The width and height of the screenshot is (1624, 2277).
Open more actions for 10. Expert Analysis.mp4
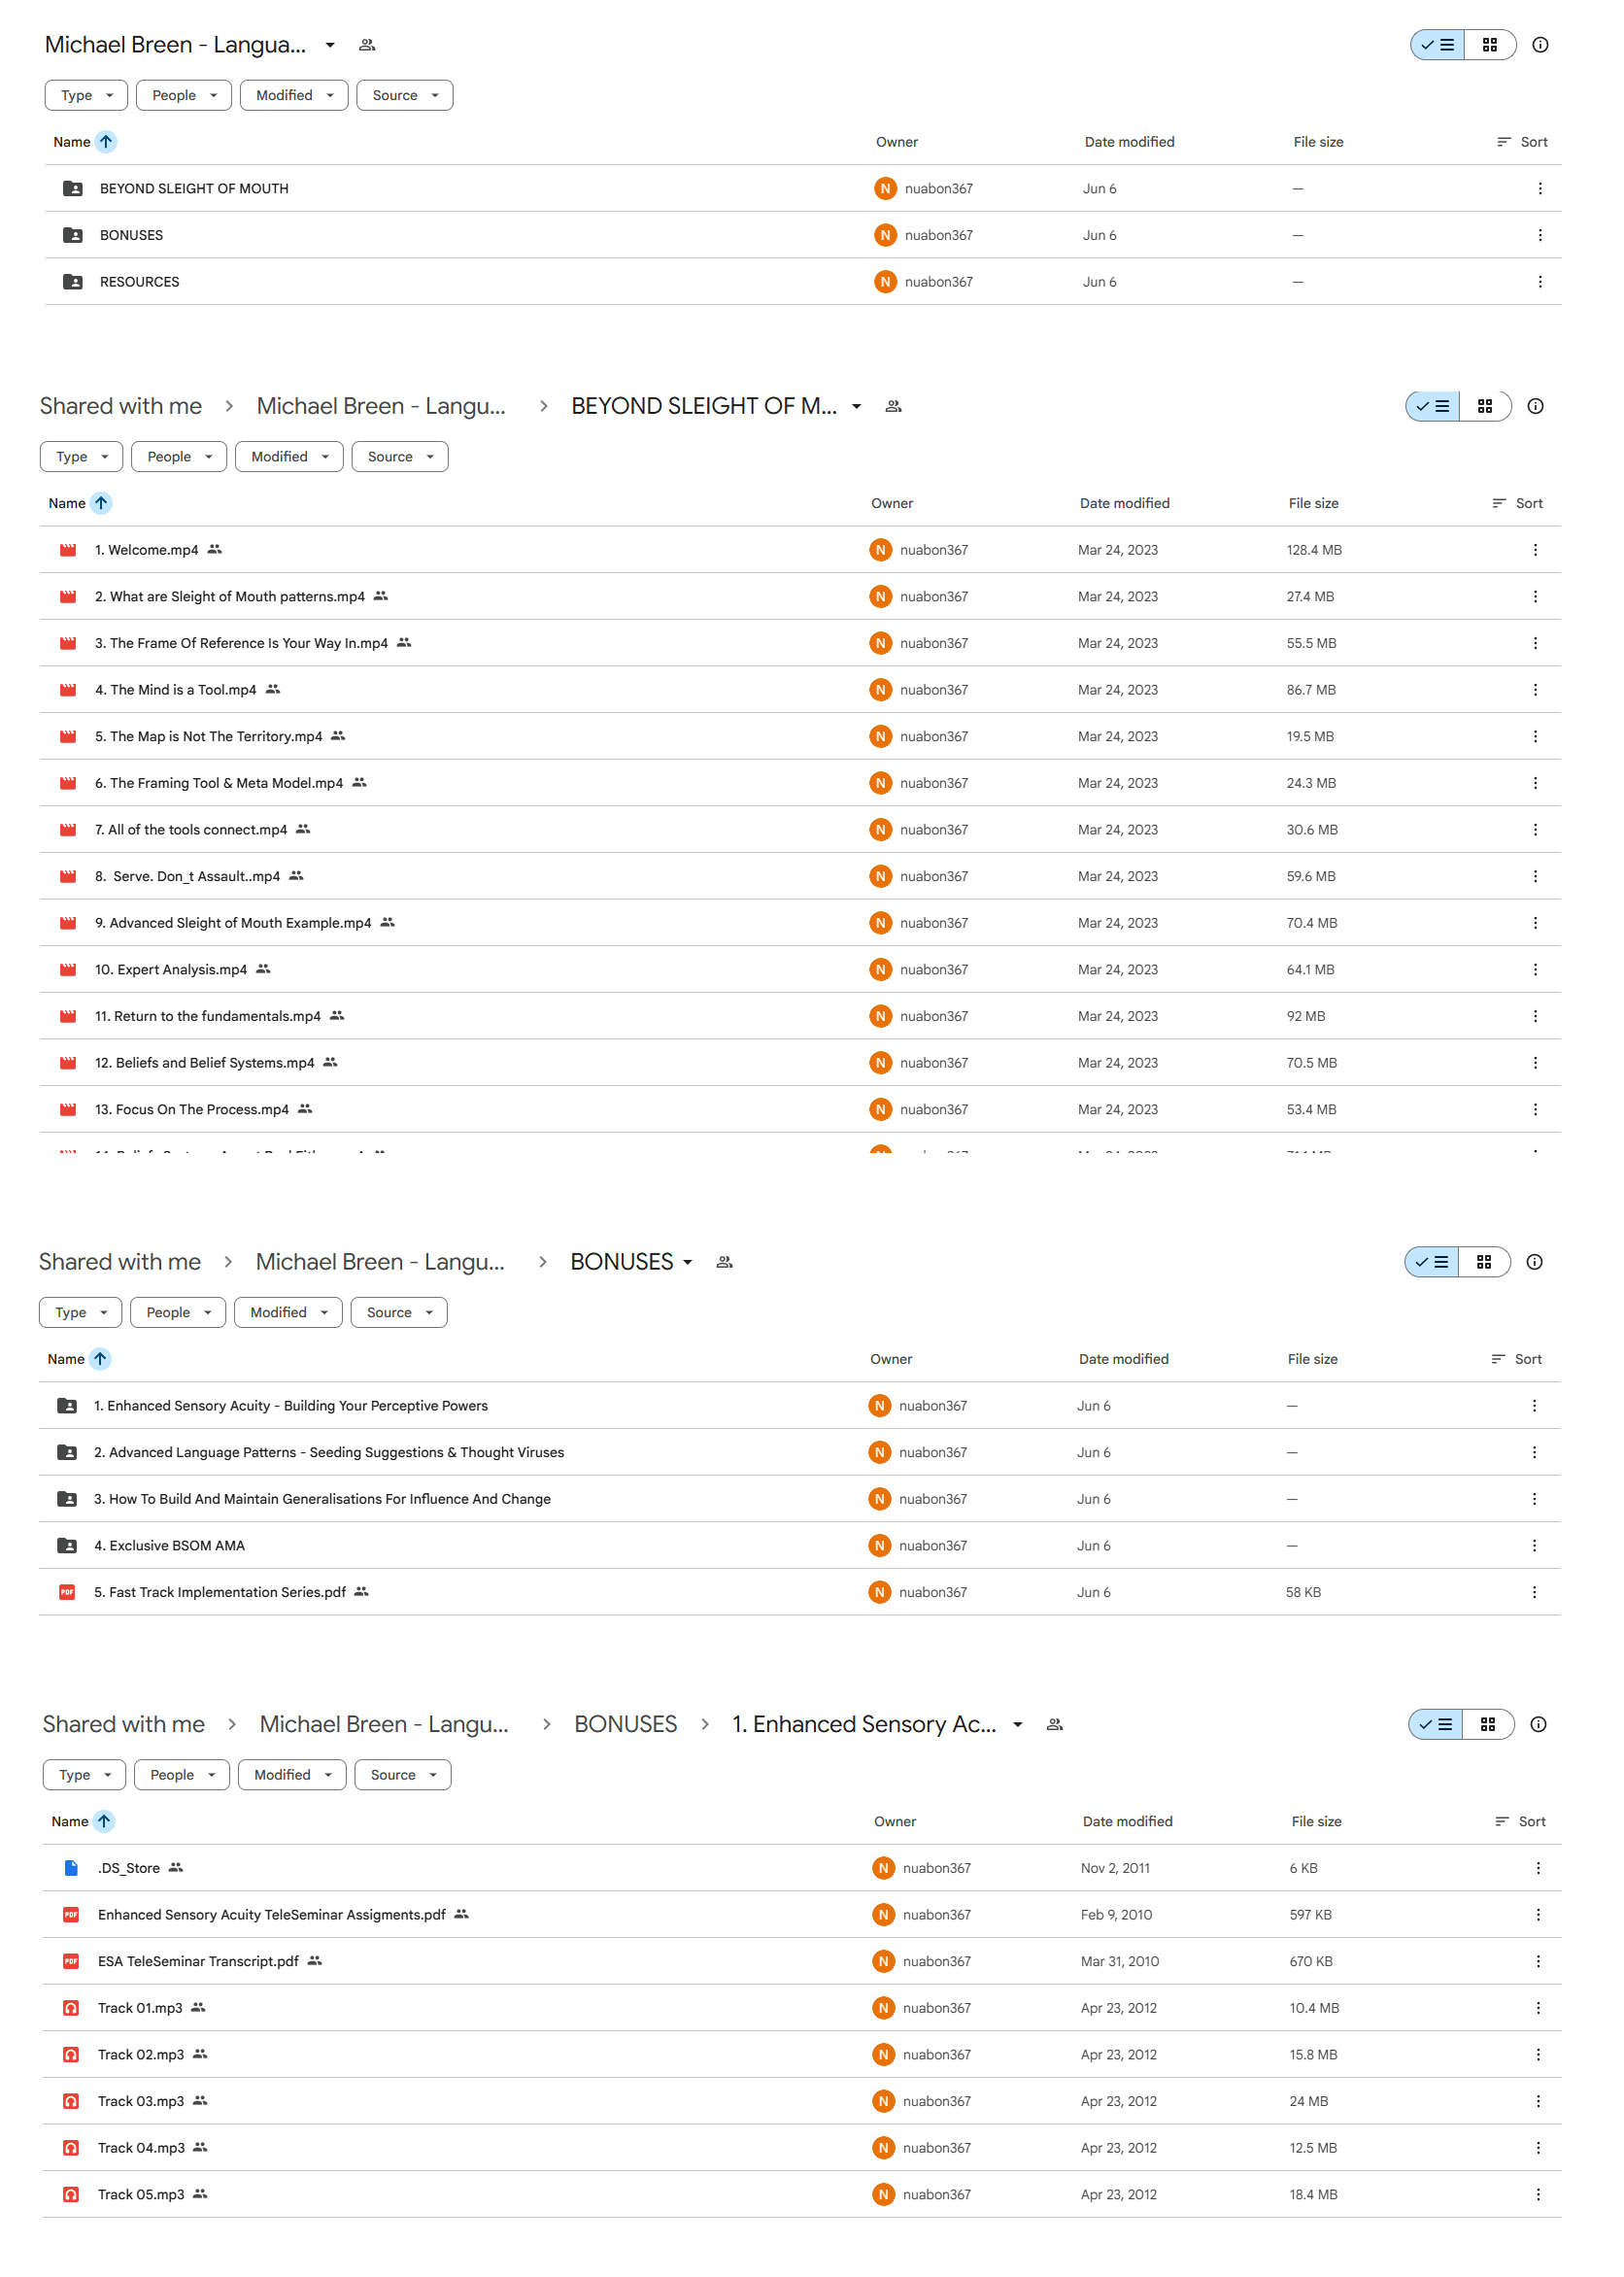pyautogui.click(x=1534, y=970)
